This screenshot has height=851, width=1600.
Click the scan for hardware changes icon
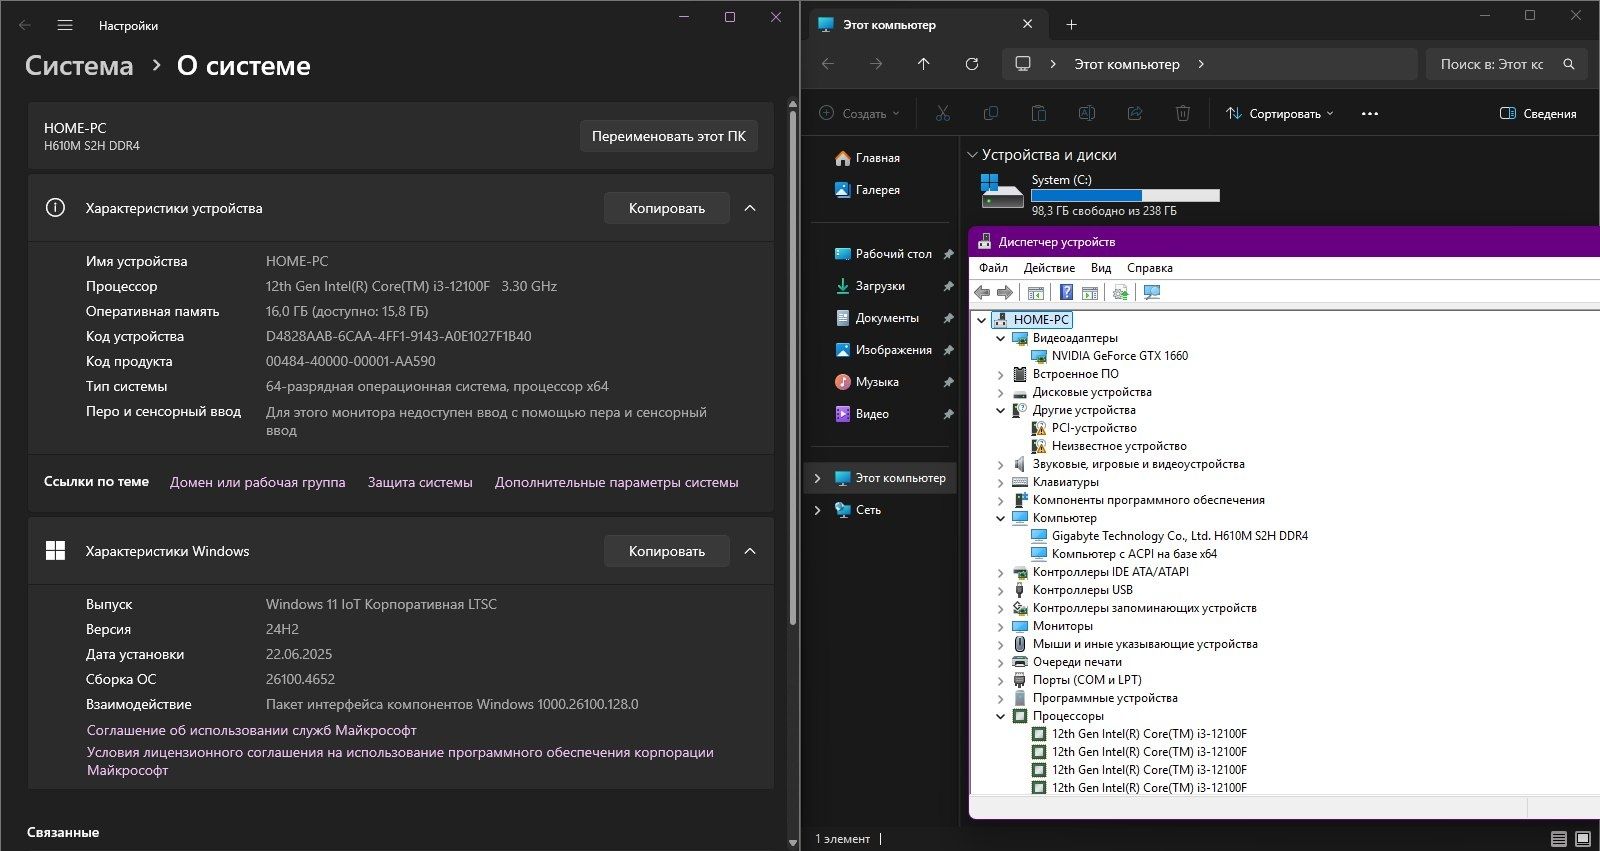[1152, 292]
